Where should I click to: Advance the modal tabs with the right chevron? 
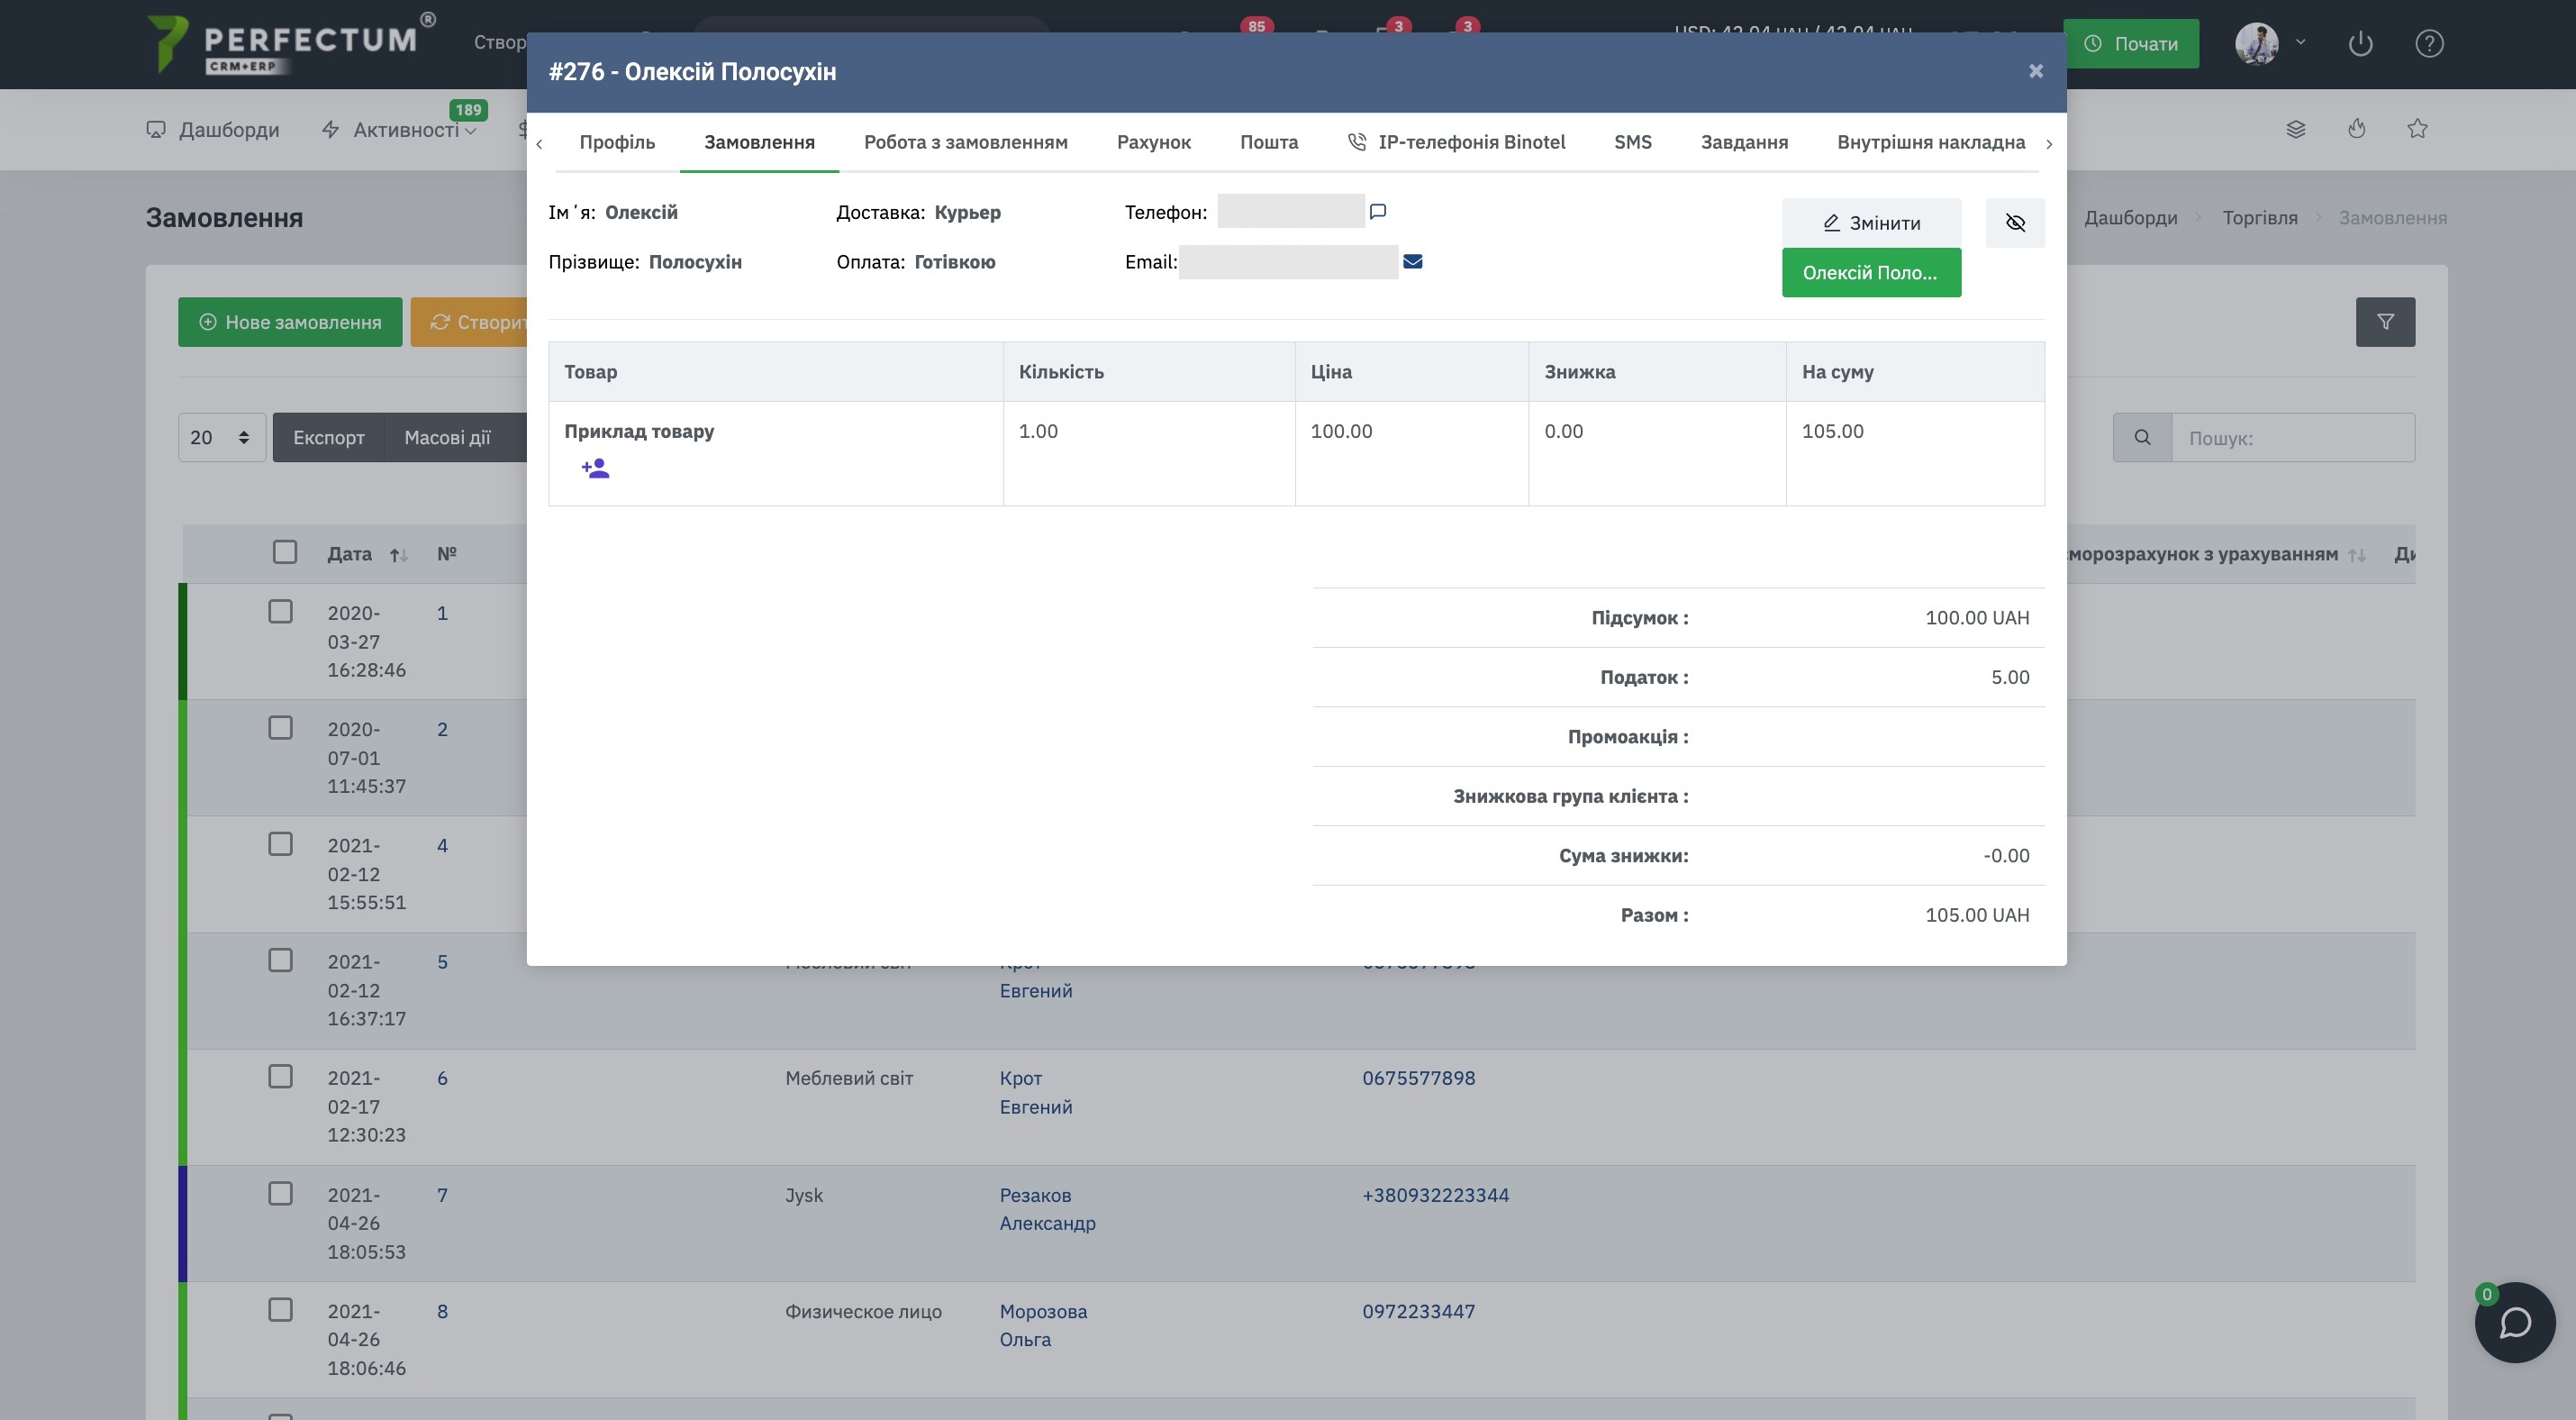pyautogui.click(x=2049, y=144)
